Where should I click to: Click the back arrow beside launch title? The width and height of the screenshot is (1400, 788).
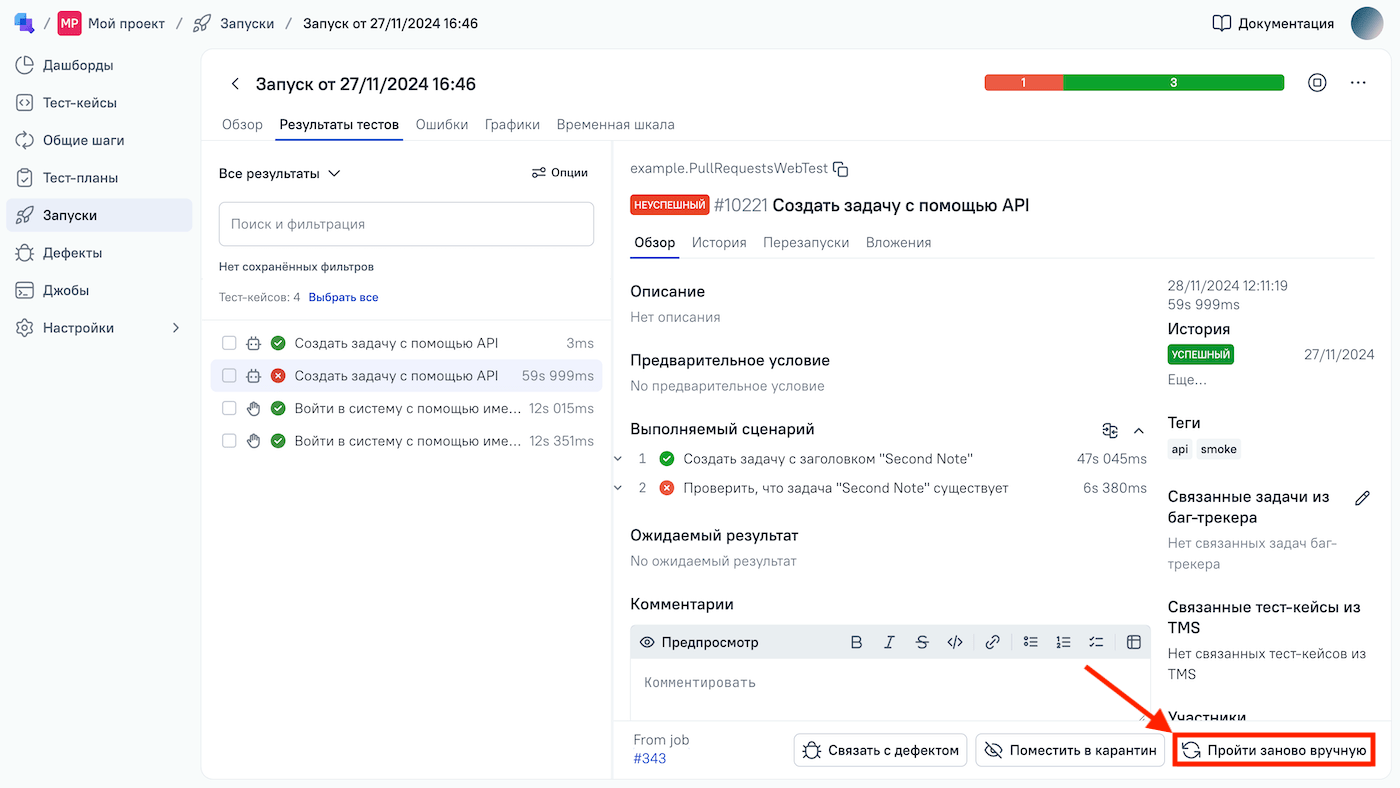(x=235, y=84)
